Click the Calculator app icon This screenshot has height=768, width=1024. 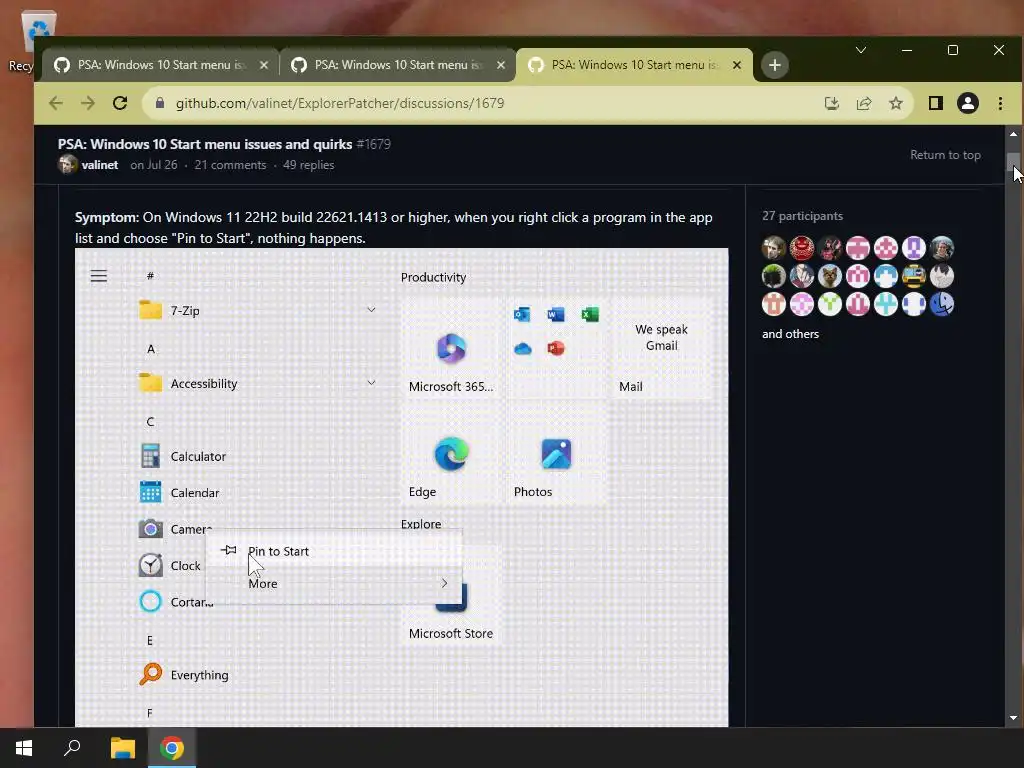(150, 456)
